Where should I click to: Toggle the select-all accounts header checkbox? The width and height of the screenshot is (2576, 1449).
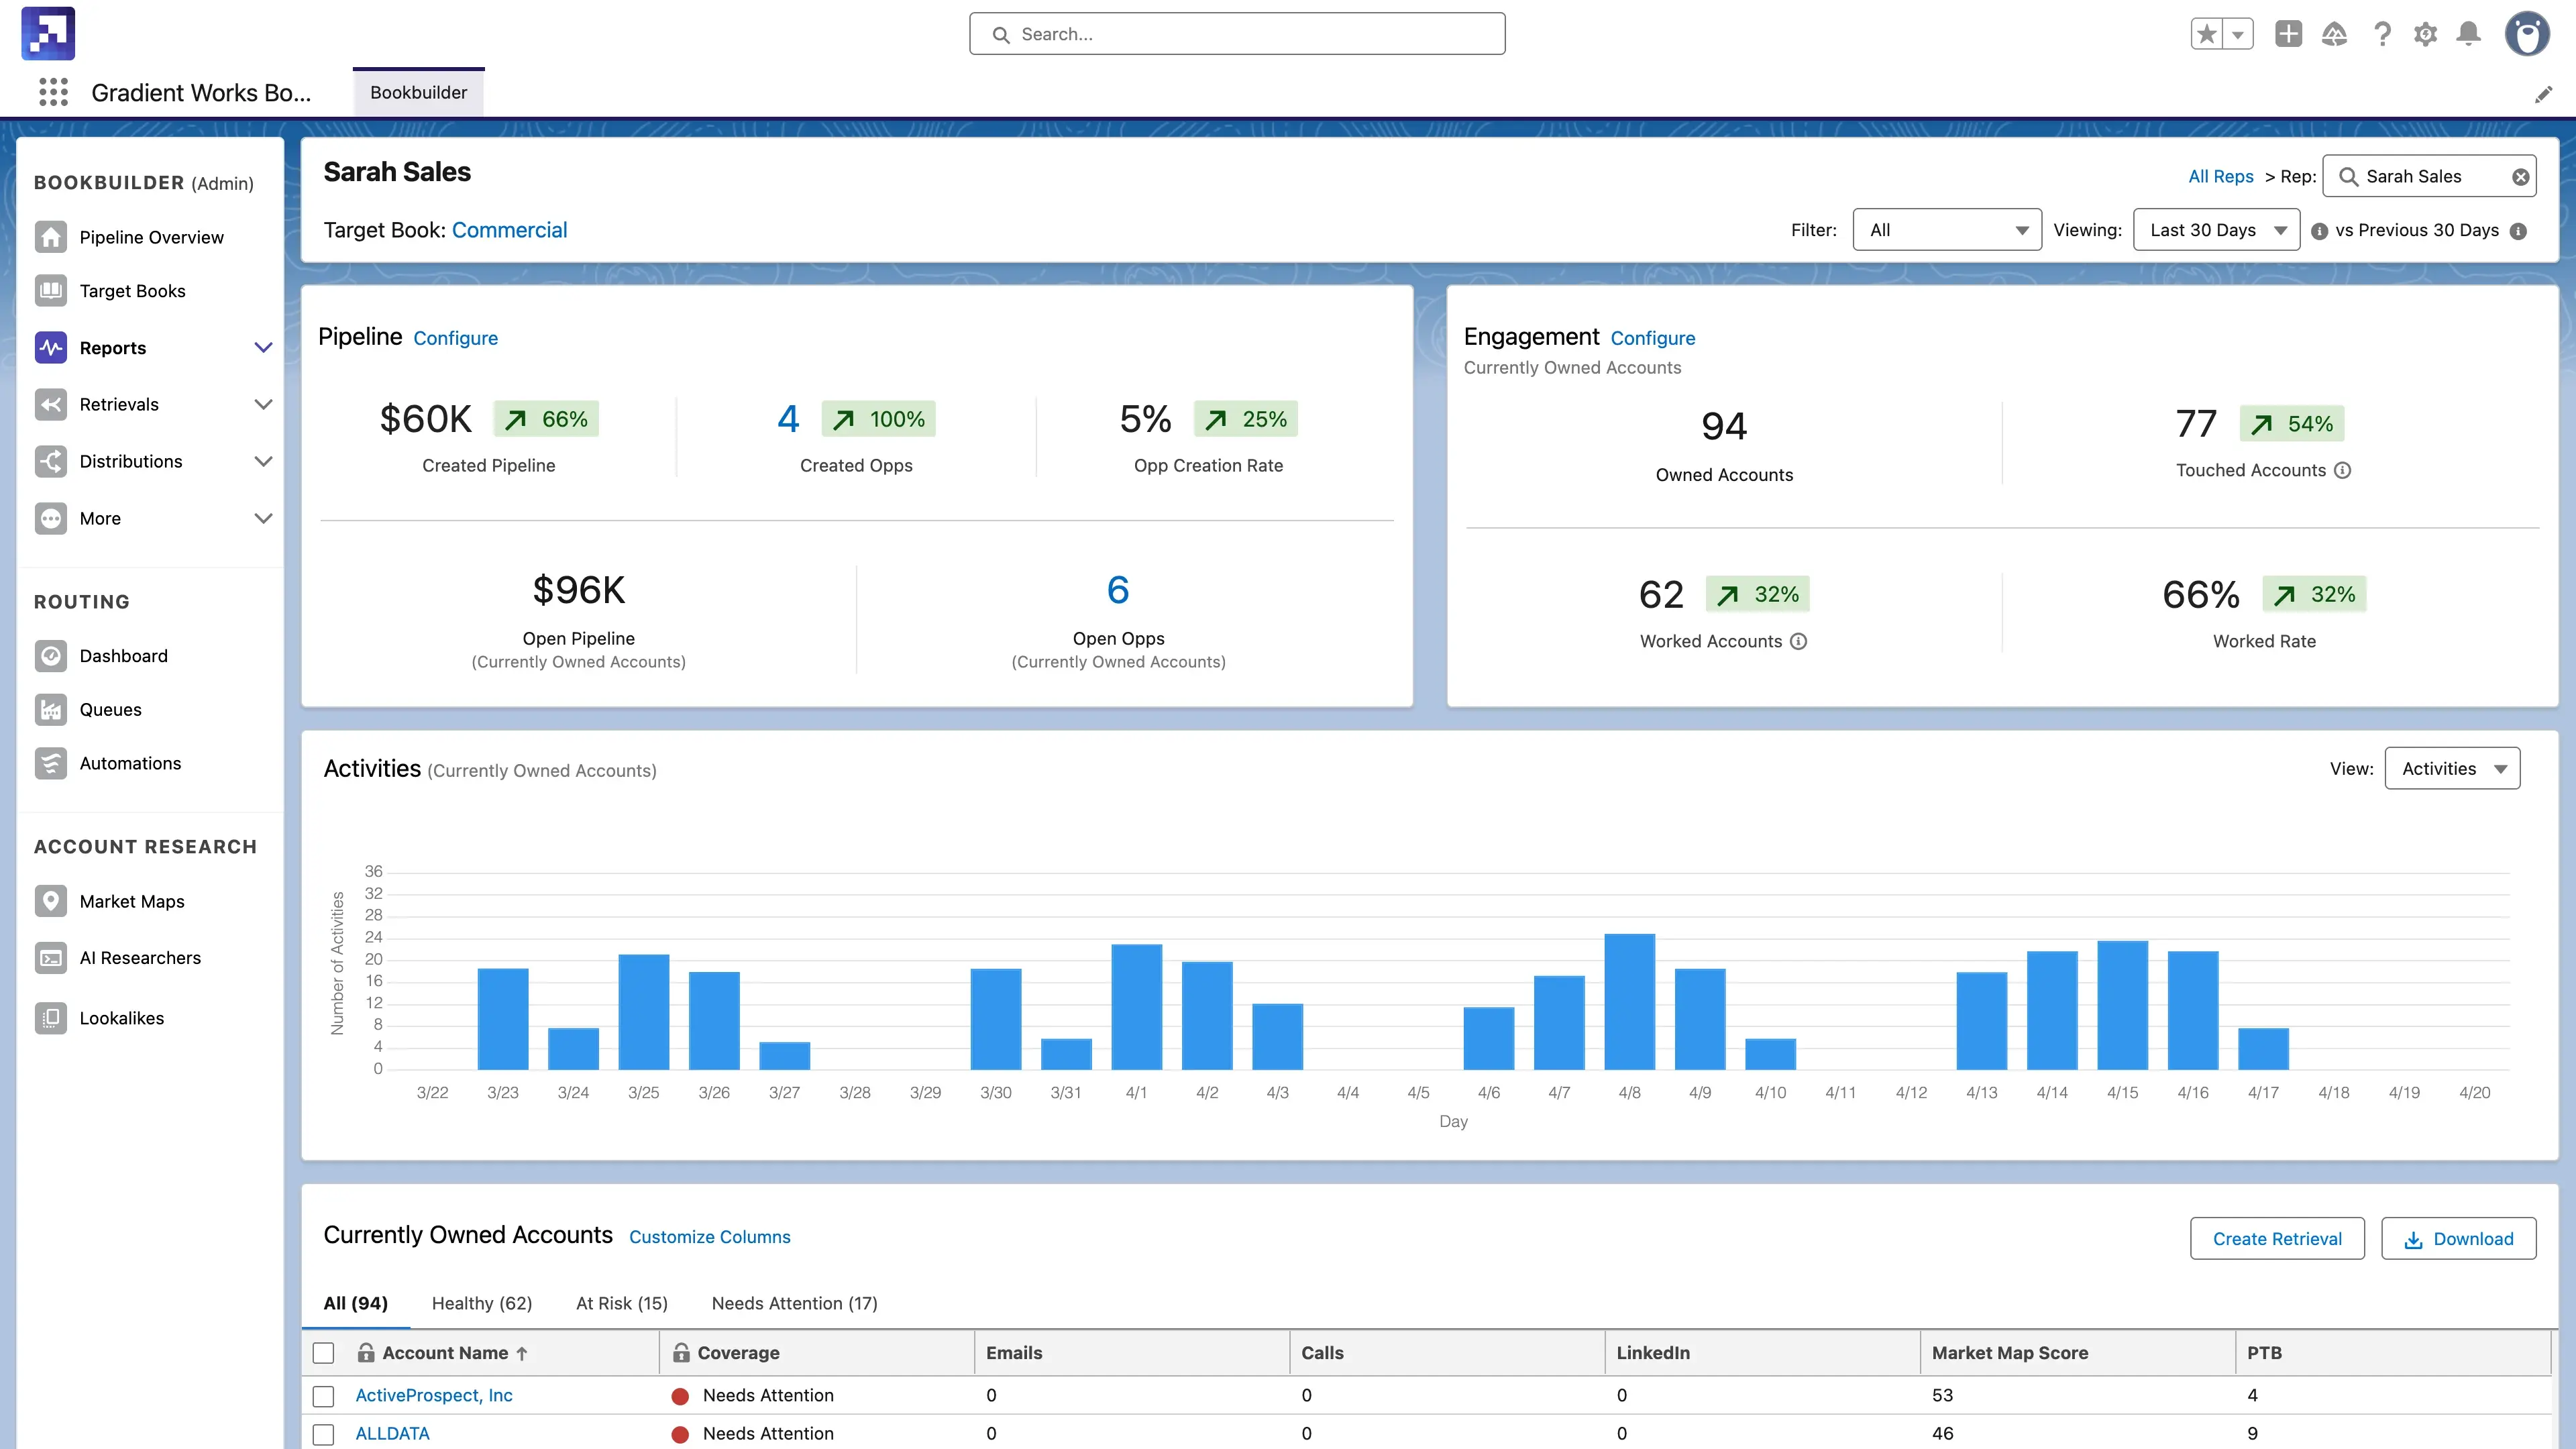click(323, 1353)
